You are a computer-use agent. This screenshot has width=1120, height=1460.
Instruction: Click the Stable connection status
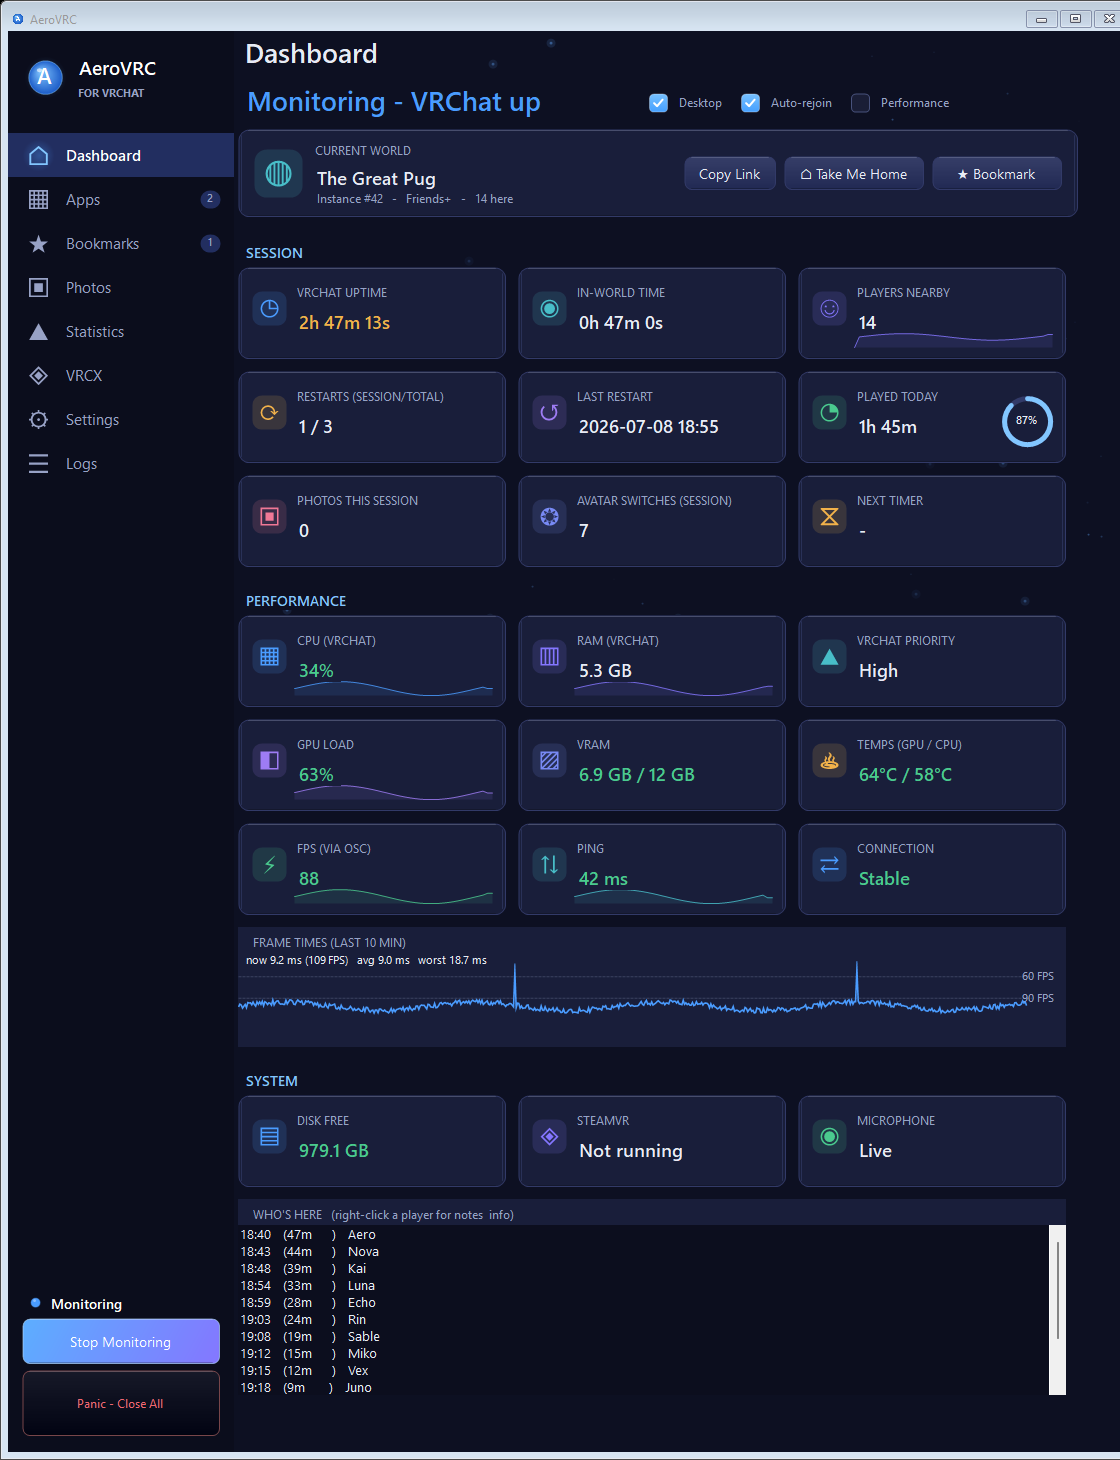(884, 879)
